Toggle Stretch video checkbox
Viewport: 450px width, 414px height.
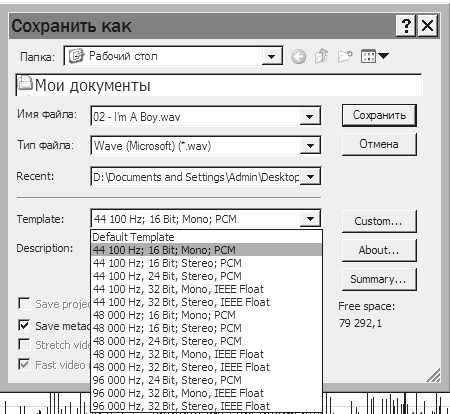click(x=24, y=345)
